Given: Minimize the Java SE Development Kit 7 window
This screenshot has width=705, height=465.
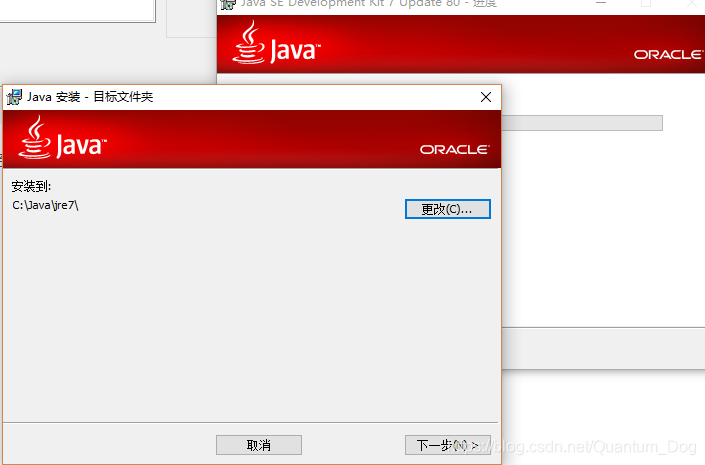Looking at the screenshot, I should 601,3.
